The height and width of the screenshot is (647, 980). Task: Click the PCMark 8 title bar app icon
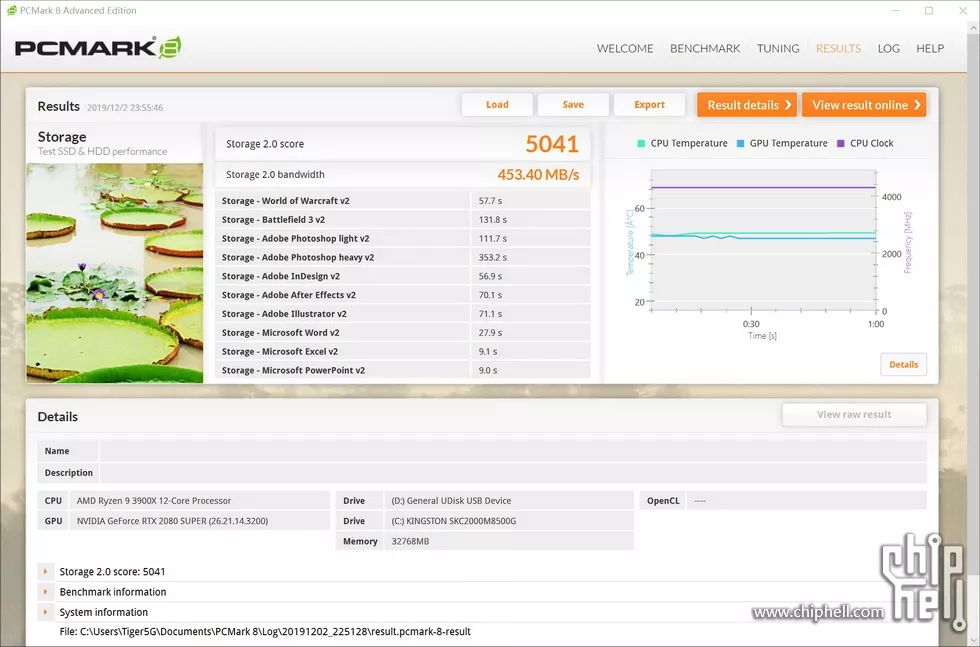click(11, 10)
